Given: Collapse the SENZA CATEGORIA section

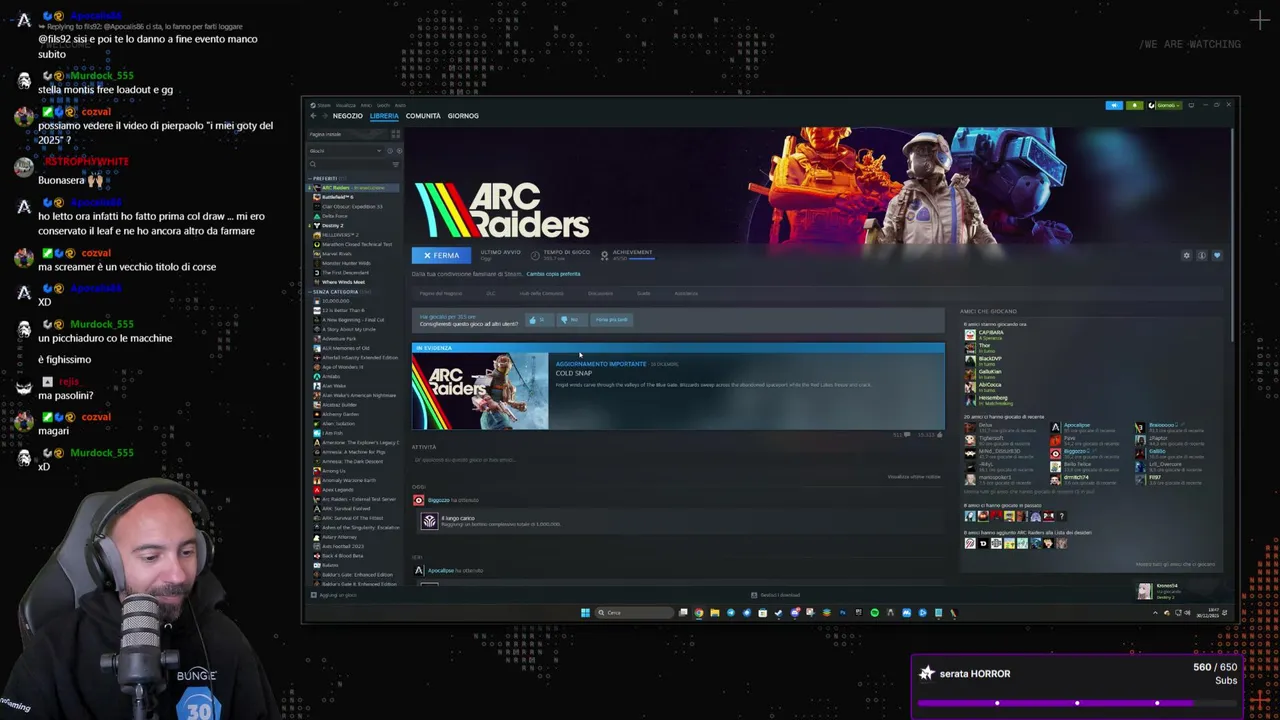Looking at the screenshot, I should pyautogui.click(x=311, y=292).
